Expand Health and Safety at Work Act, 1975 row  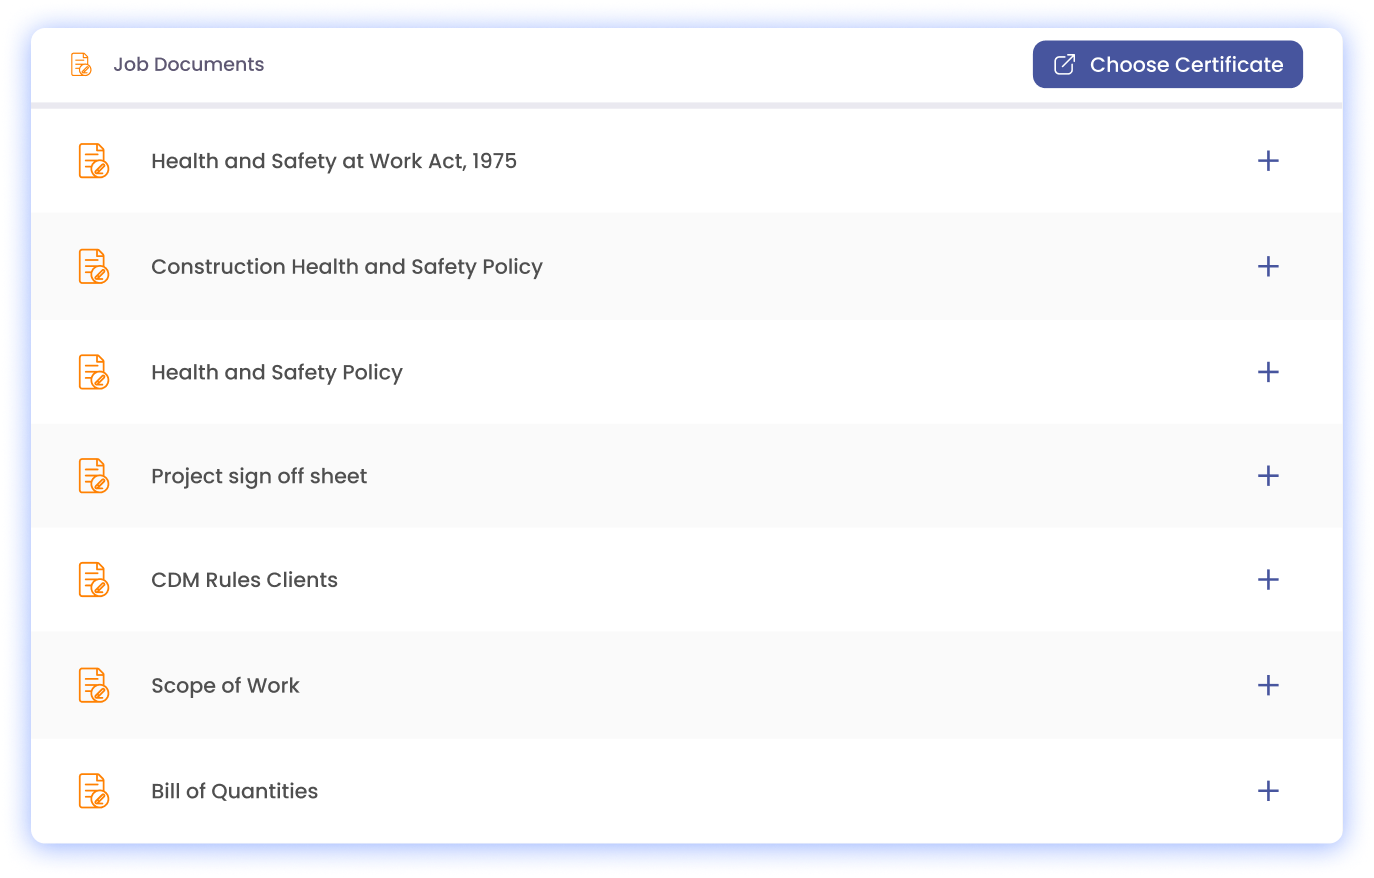(x=1268, y=161)
